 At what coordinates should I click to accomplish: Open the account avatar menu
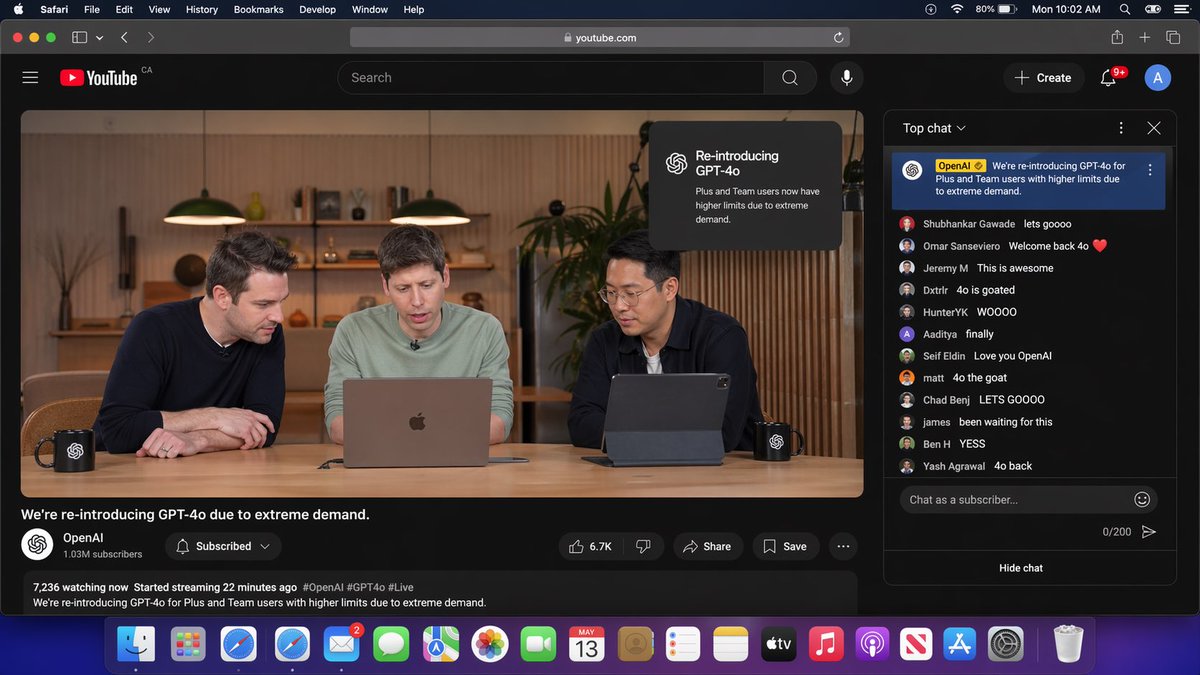tap(1157, 77)
